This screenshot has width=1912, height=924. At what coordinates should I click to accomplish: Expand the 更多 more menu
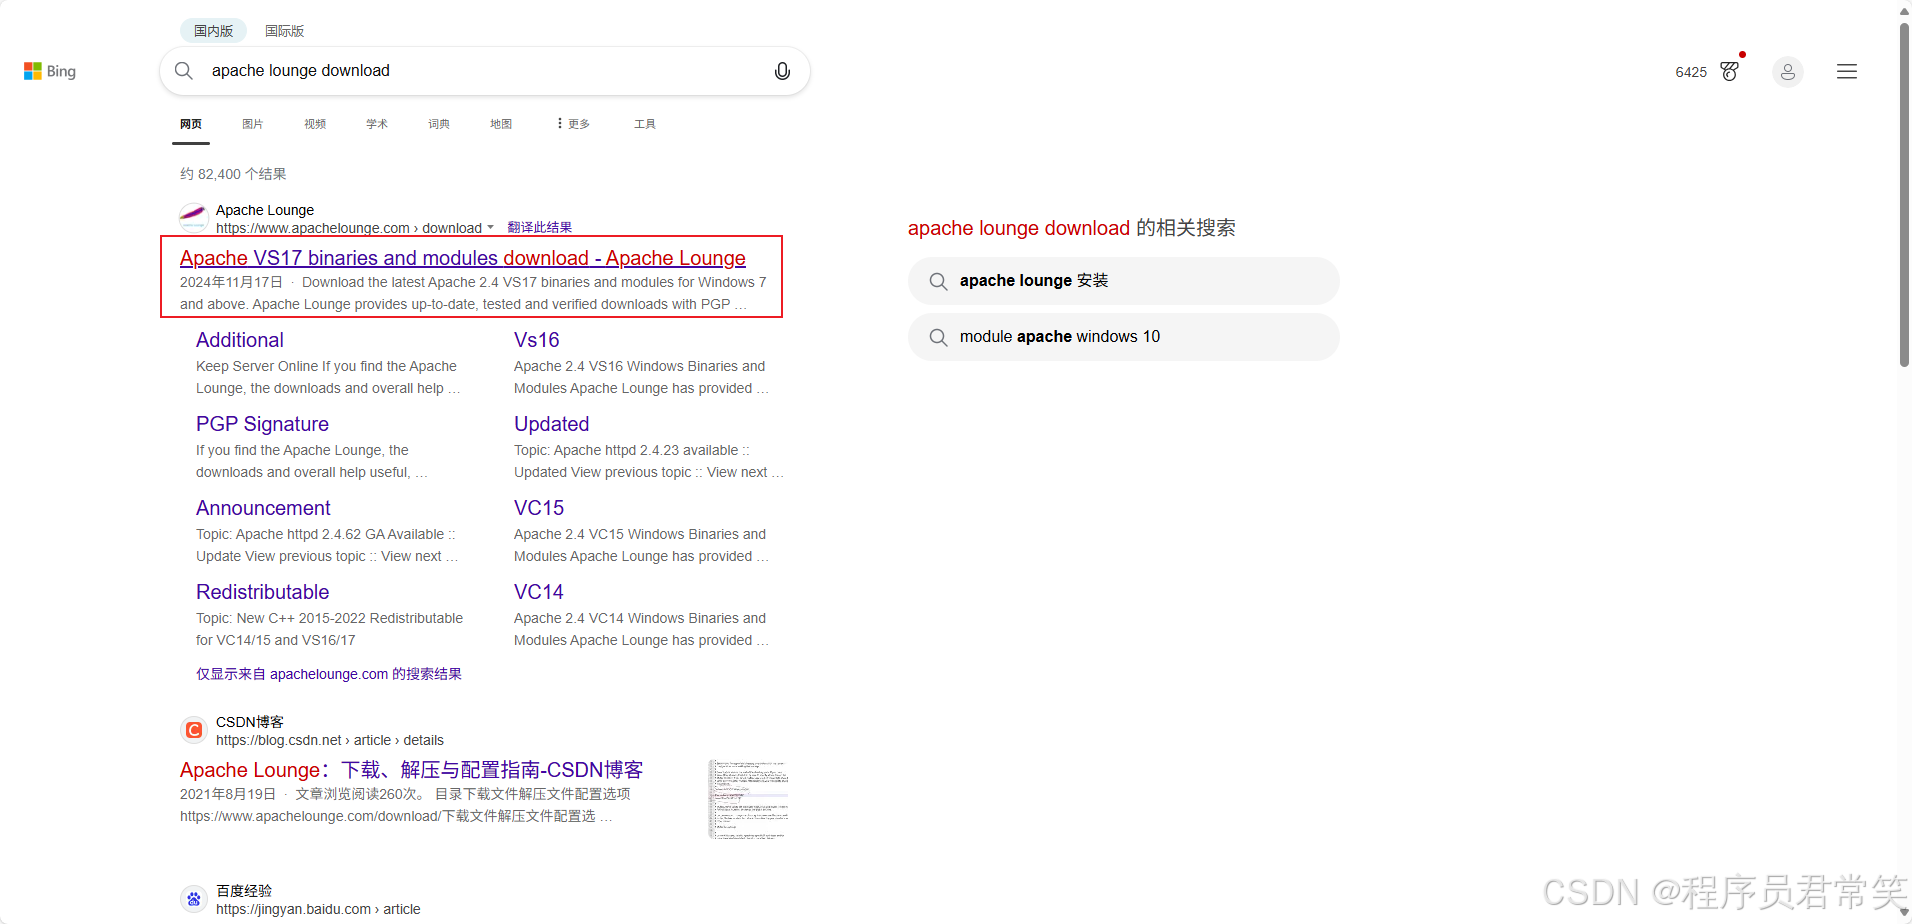pyautogui.click(x=574, y=124)
